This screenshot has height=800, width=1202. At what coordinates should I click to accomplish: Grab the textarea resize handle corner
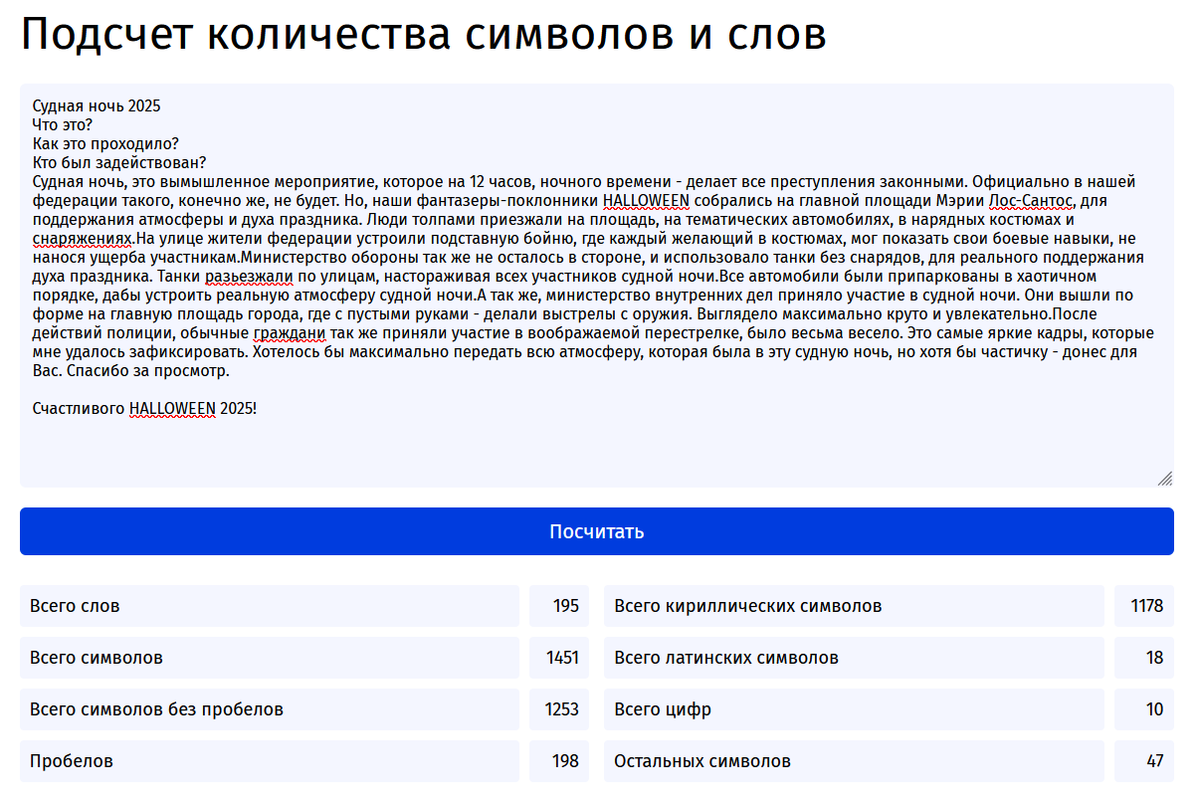[1165, 479]
